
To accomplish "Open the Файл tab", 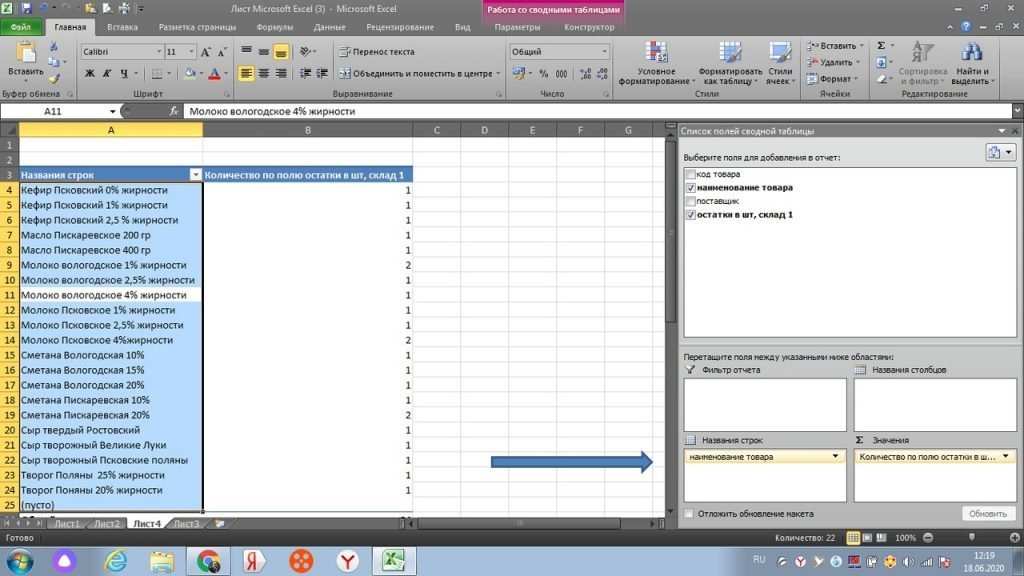I will coord(21,27).
